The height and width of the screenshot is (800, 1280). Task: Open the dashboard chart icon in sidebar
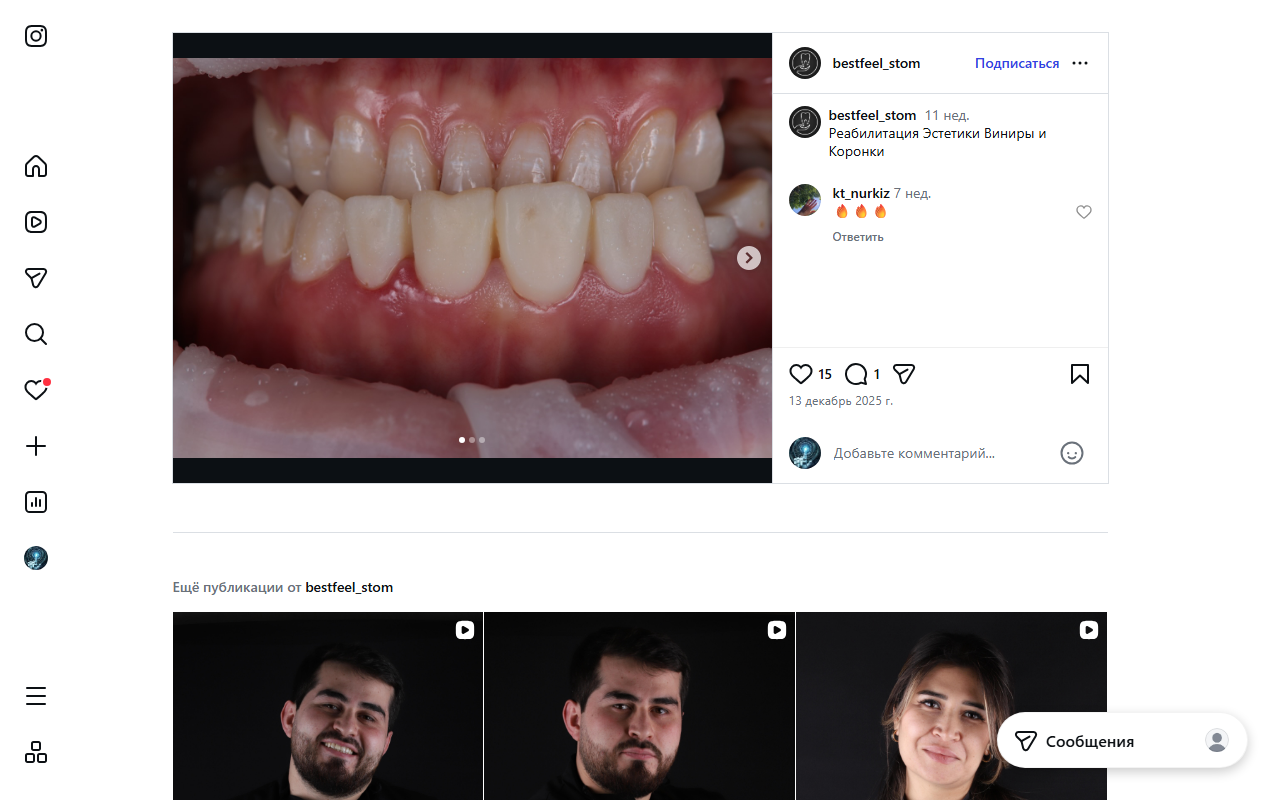point(36,502)
